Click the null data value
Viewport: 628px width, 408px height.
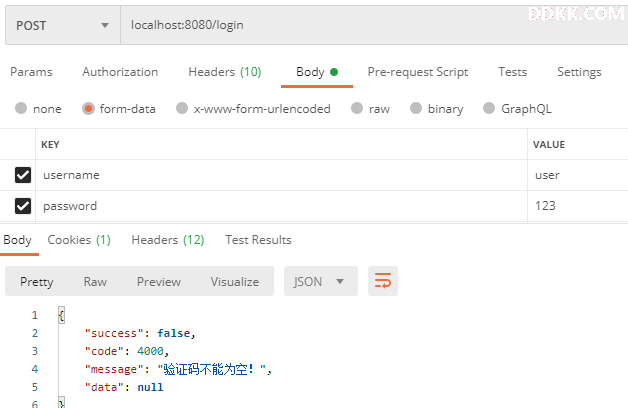[x=150, y=387]
